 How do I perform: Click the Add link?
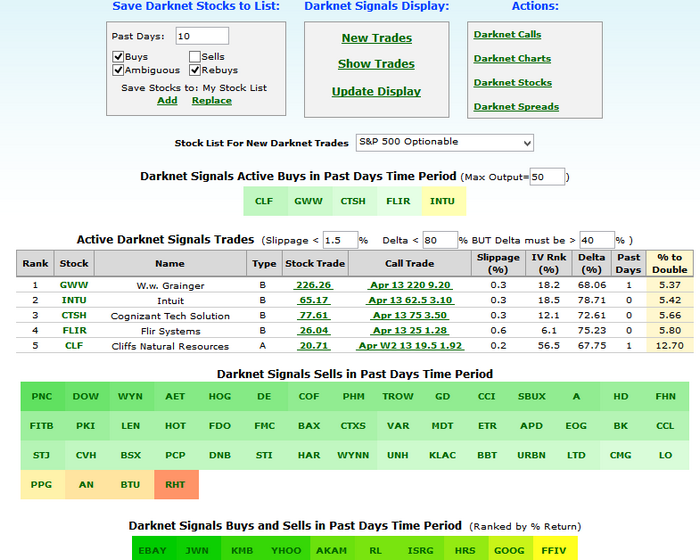[x=167, y=100]
